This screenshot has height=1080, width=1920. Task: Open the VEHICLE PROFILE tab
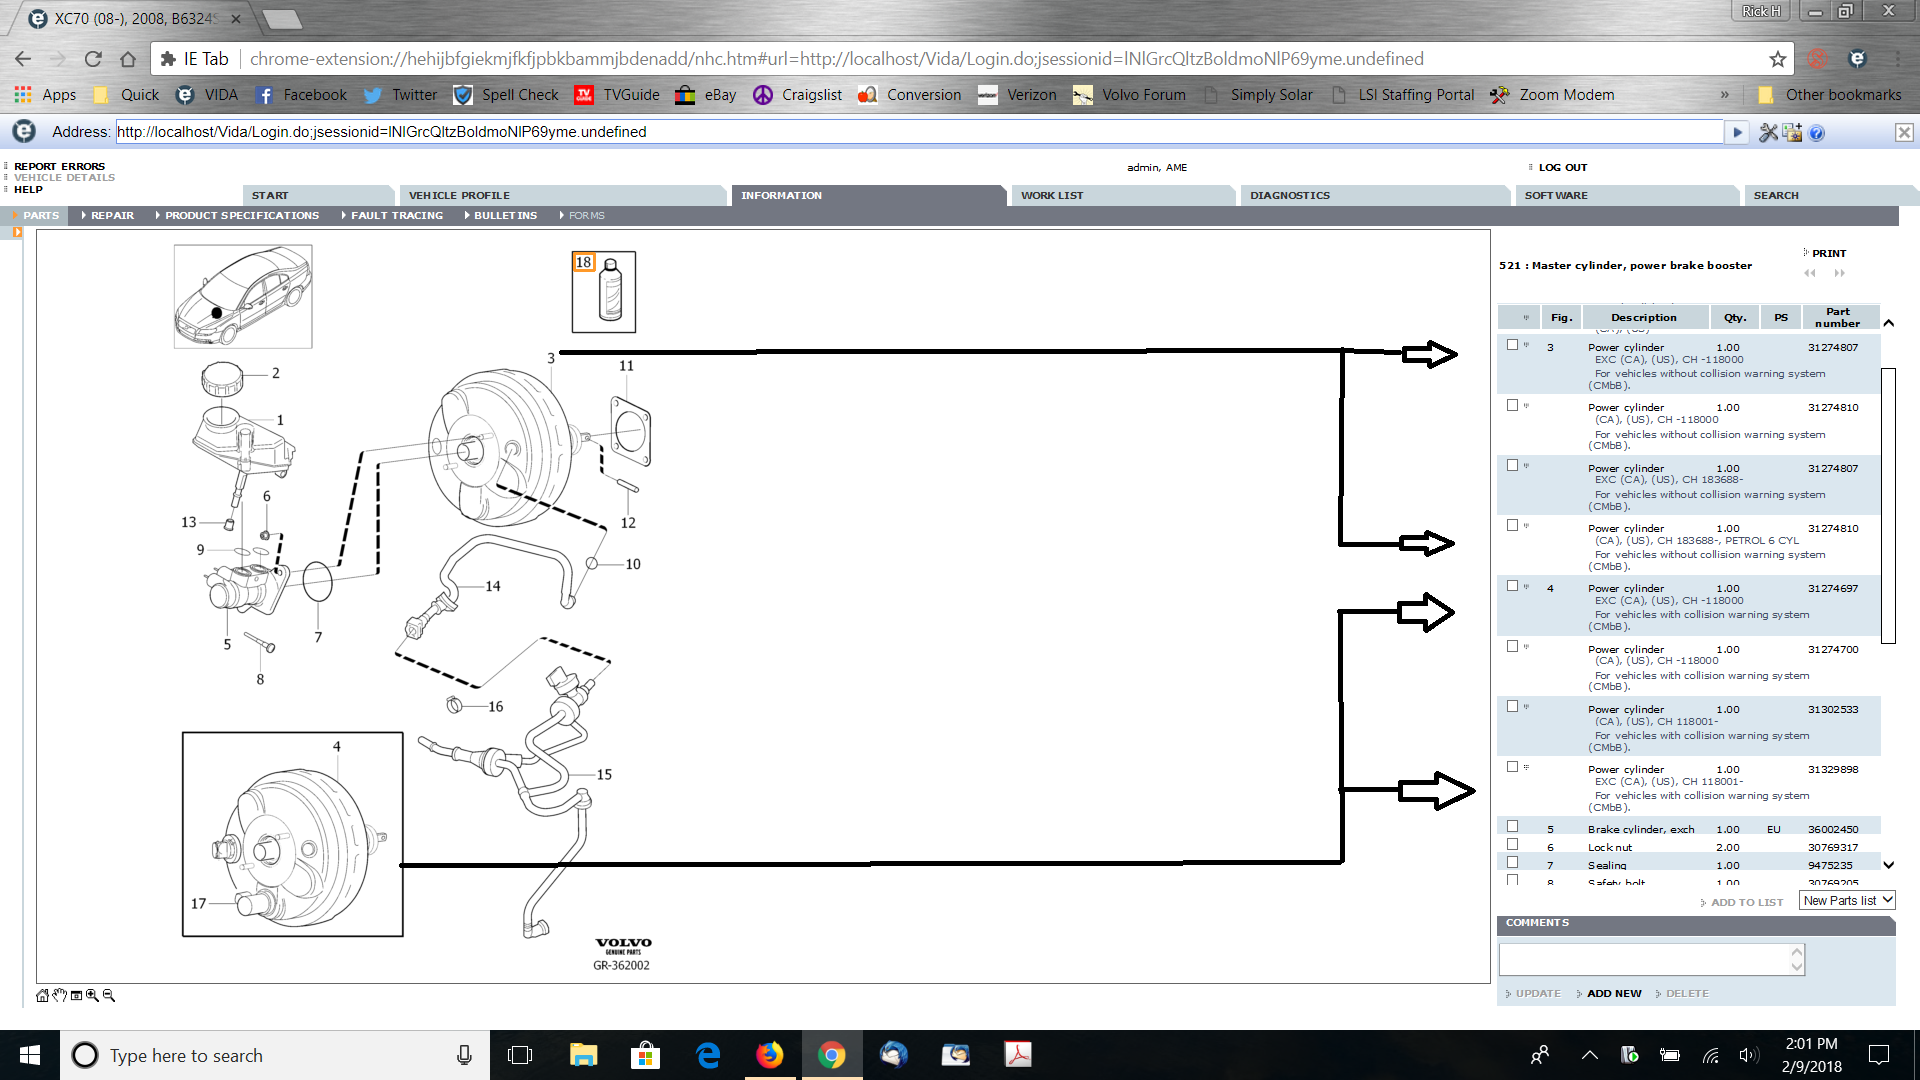(459, 195)
